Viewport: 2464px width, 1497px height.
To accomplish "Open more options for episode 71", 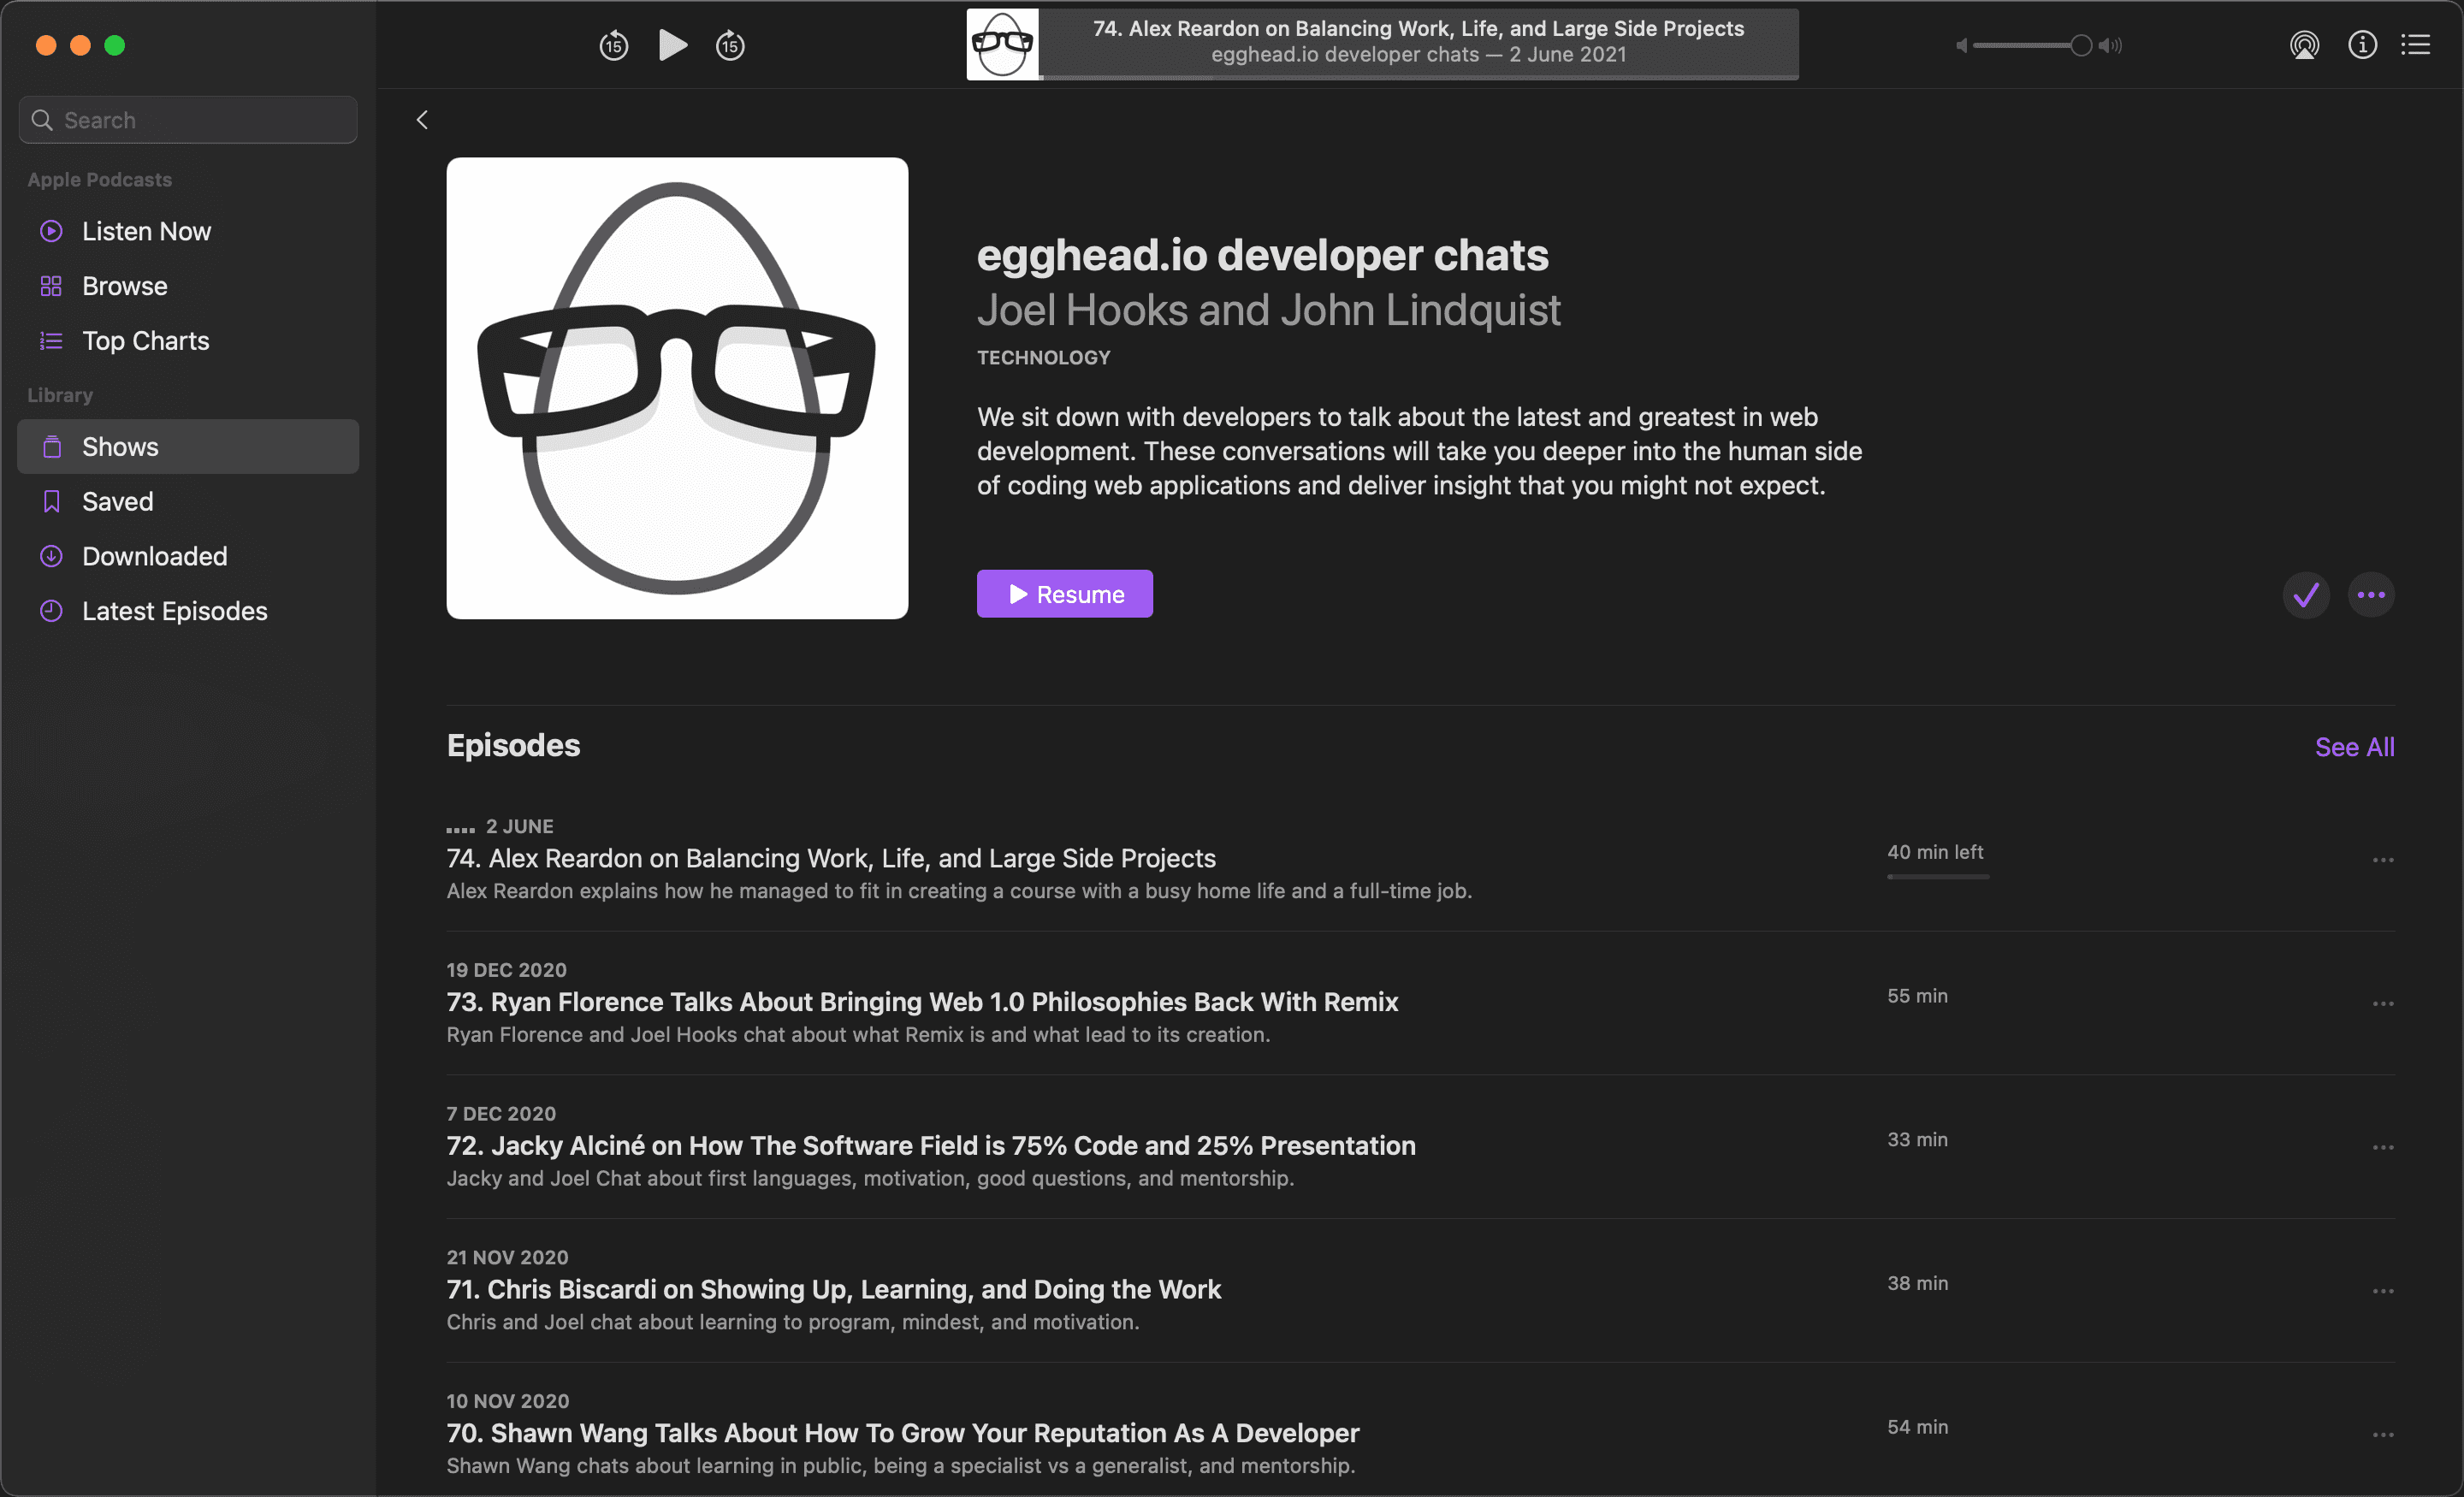I will click(2383, 1291).
